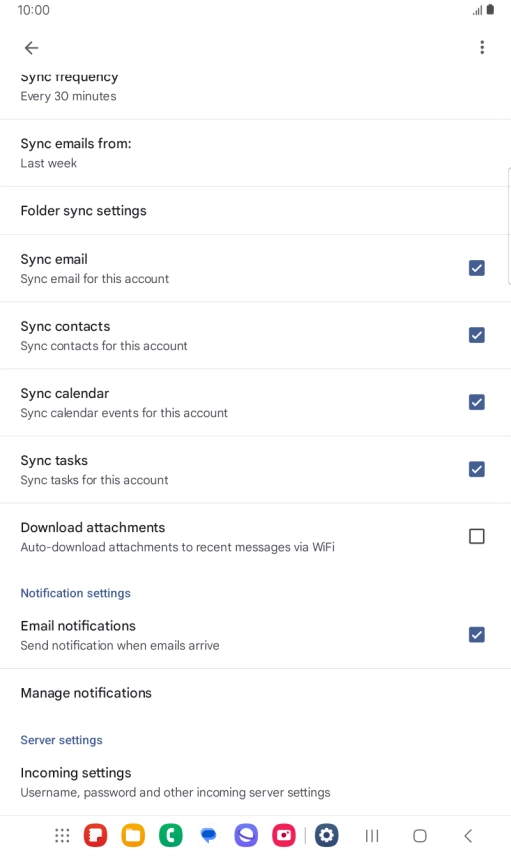Launch the purple internet browser icon
Viewport: 511px width, 856px height.
246,835
